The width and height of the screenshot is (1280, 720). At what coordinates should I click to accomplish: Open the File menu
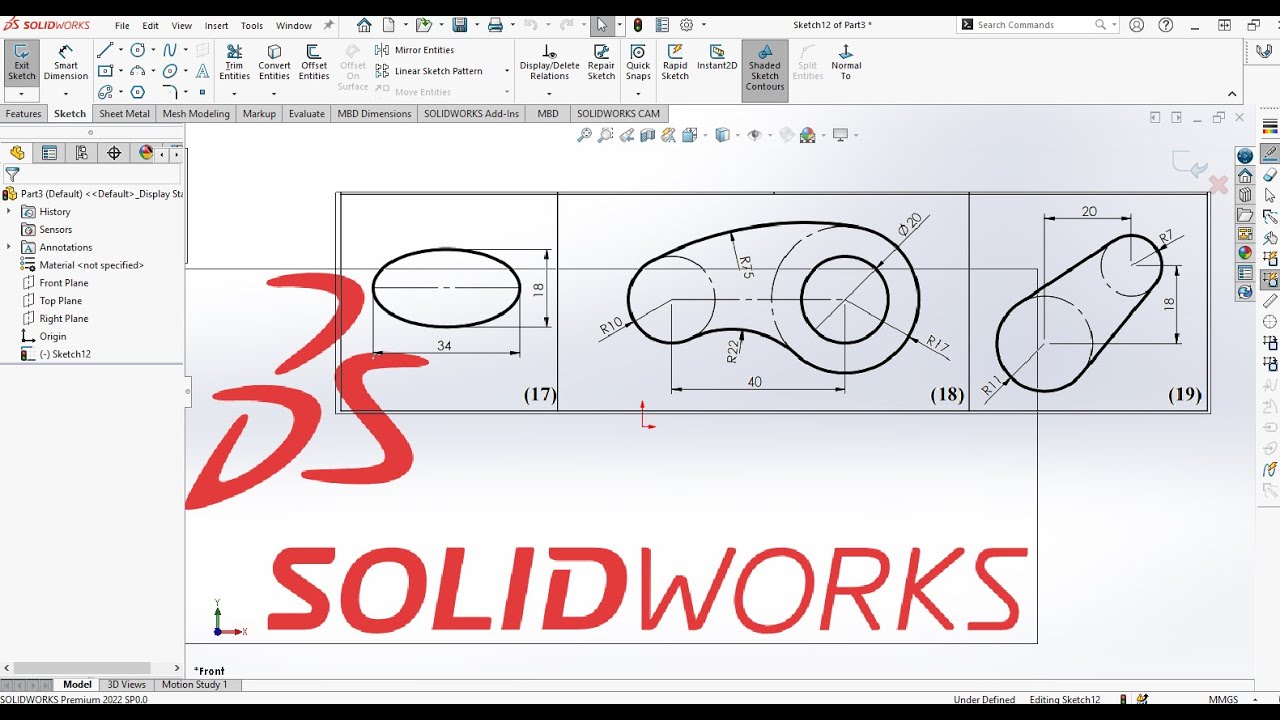(x=122, y=26)
